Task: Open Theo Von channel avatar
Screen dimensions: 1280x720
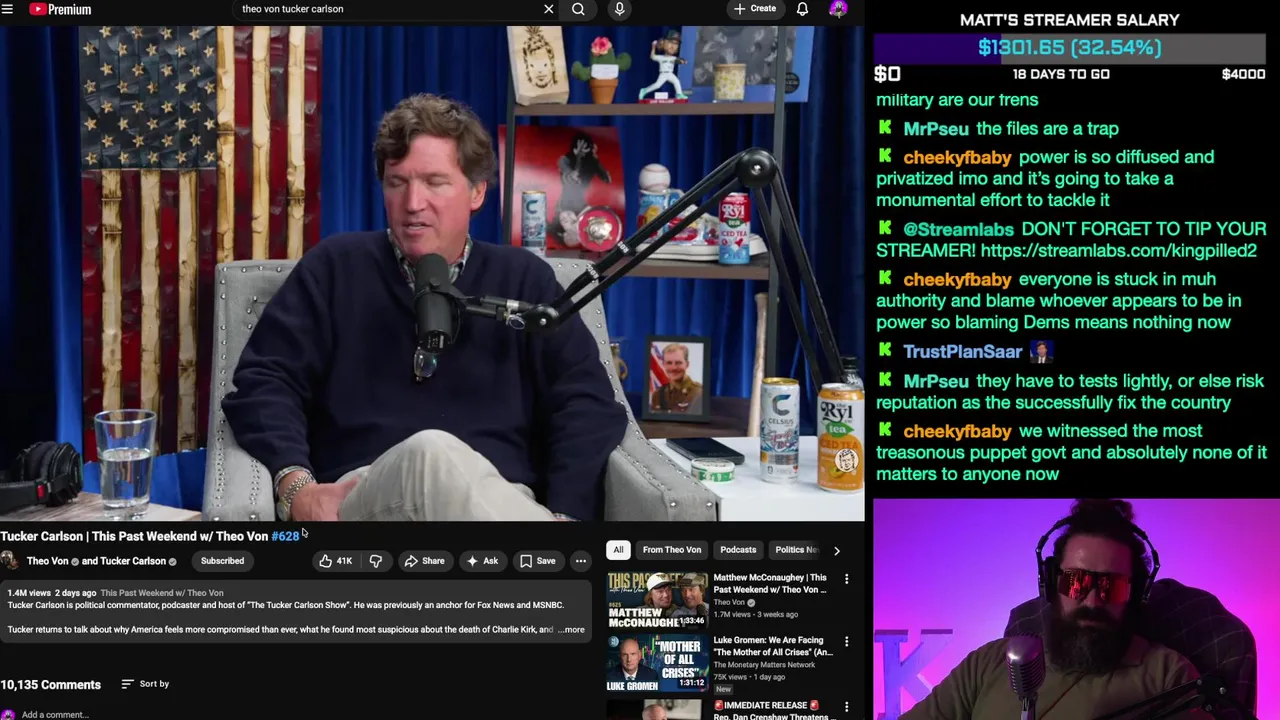Action: point(9,561)
